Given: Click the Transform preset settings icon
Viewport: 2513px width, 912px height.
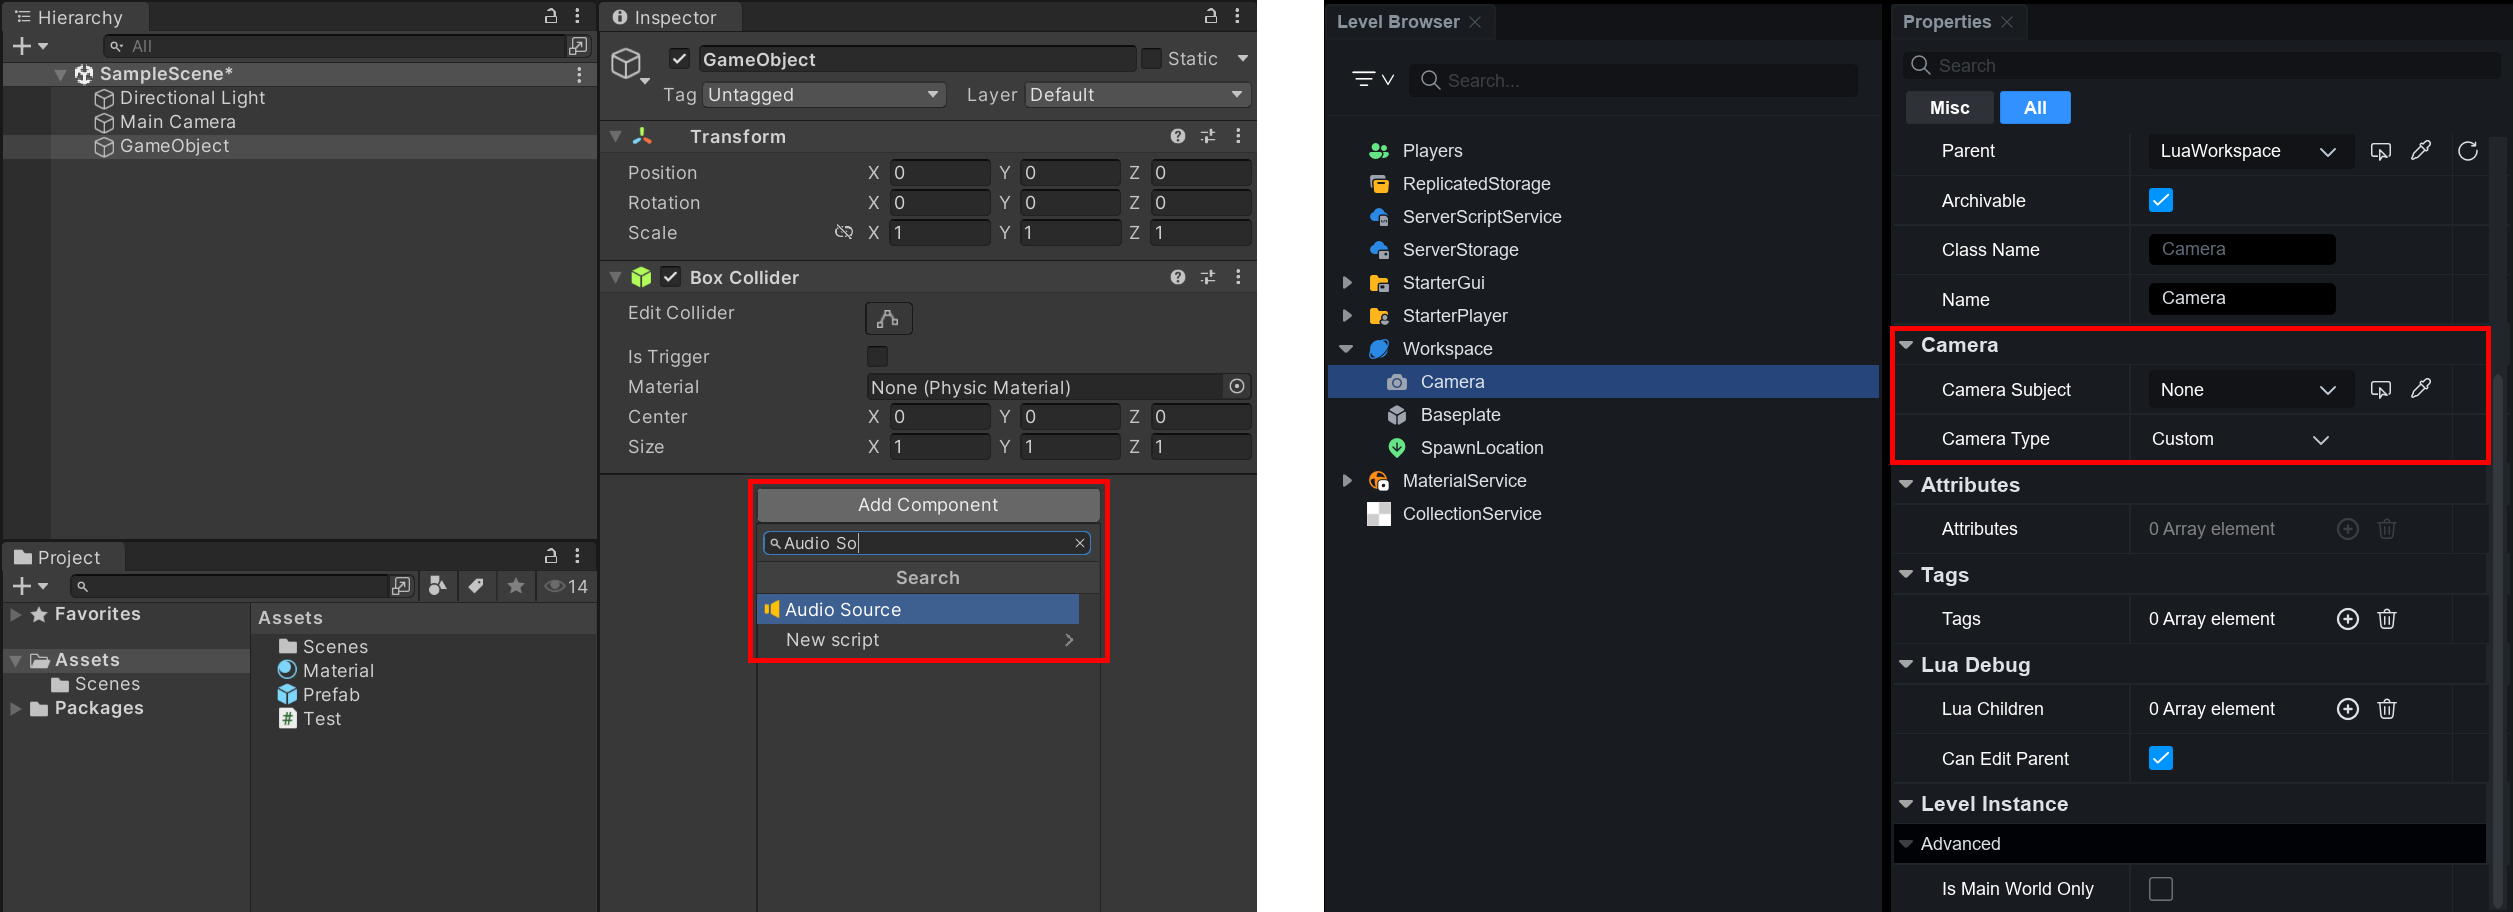Looking at the screenshot, I should click(x=1208, y=136).
